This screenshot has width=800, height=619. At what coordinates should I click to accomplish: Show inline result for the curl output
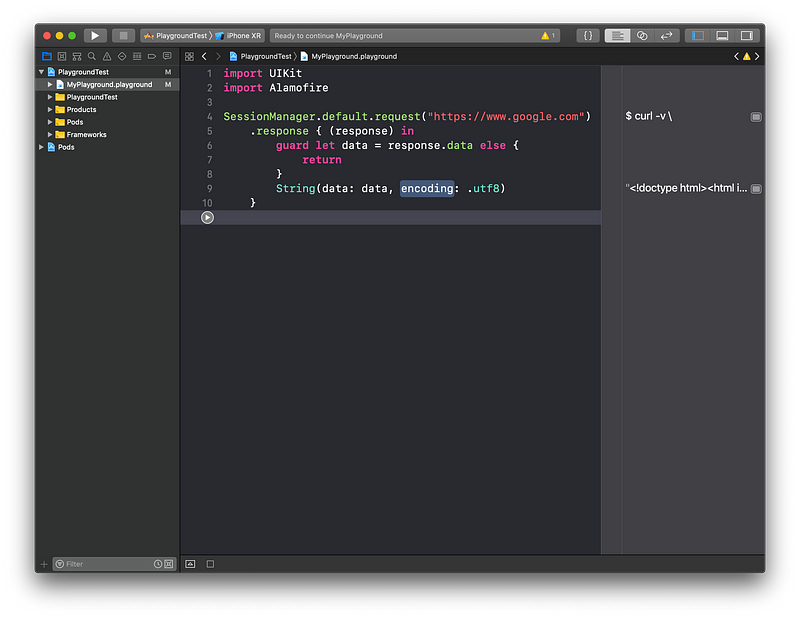tap(756, 117)
